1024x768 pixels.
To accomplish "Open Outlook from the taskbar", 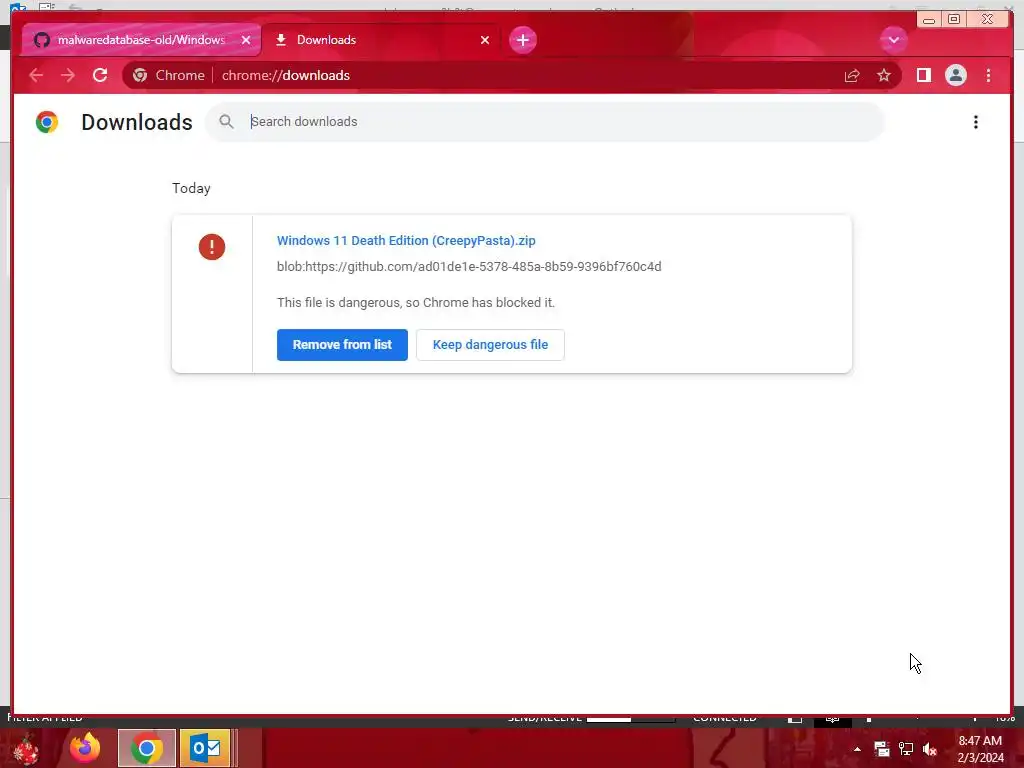I will coord(206,748).
